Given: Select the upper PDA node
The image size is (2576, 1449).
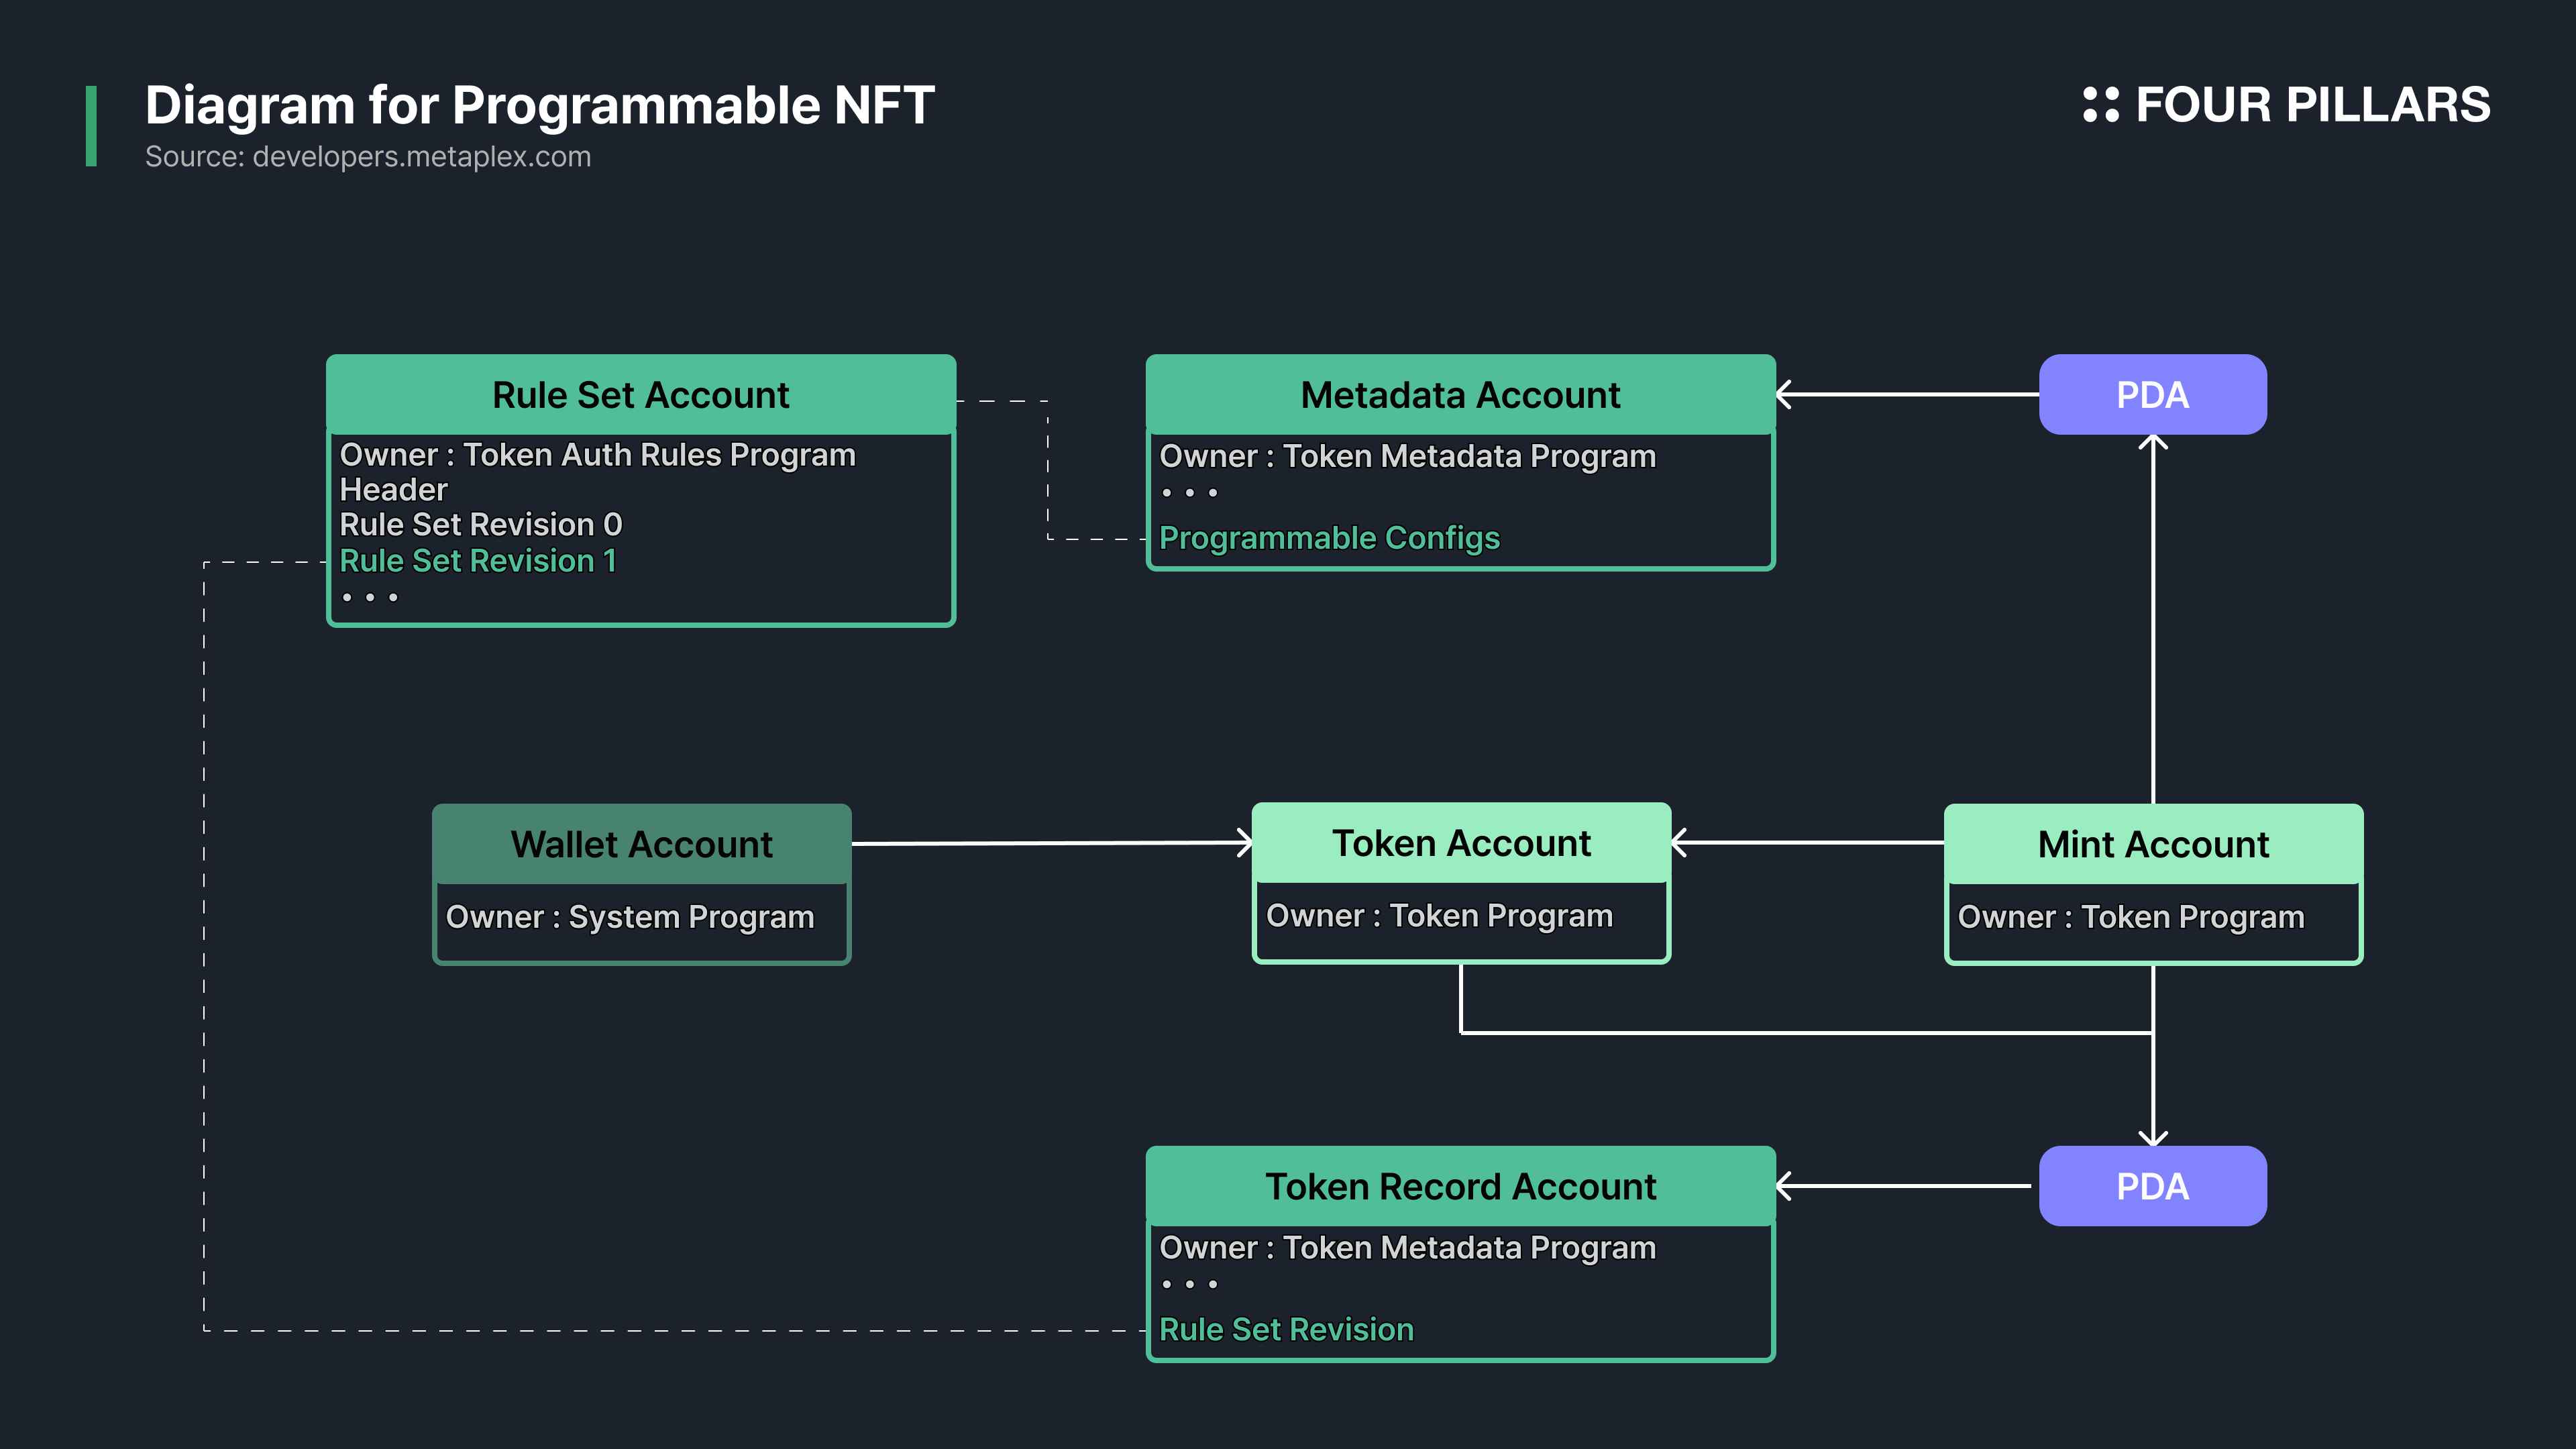Looking at the screenshot, I should (2152, 394).
